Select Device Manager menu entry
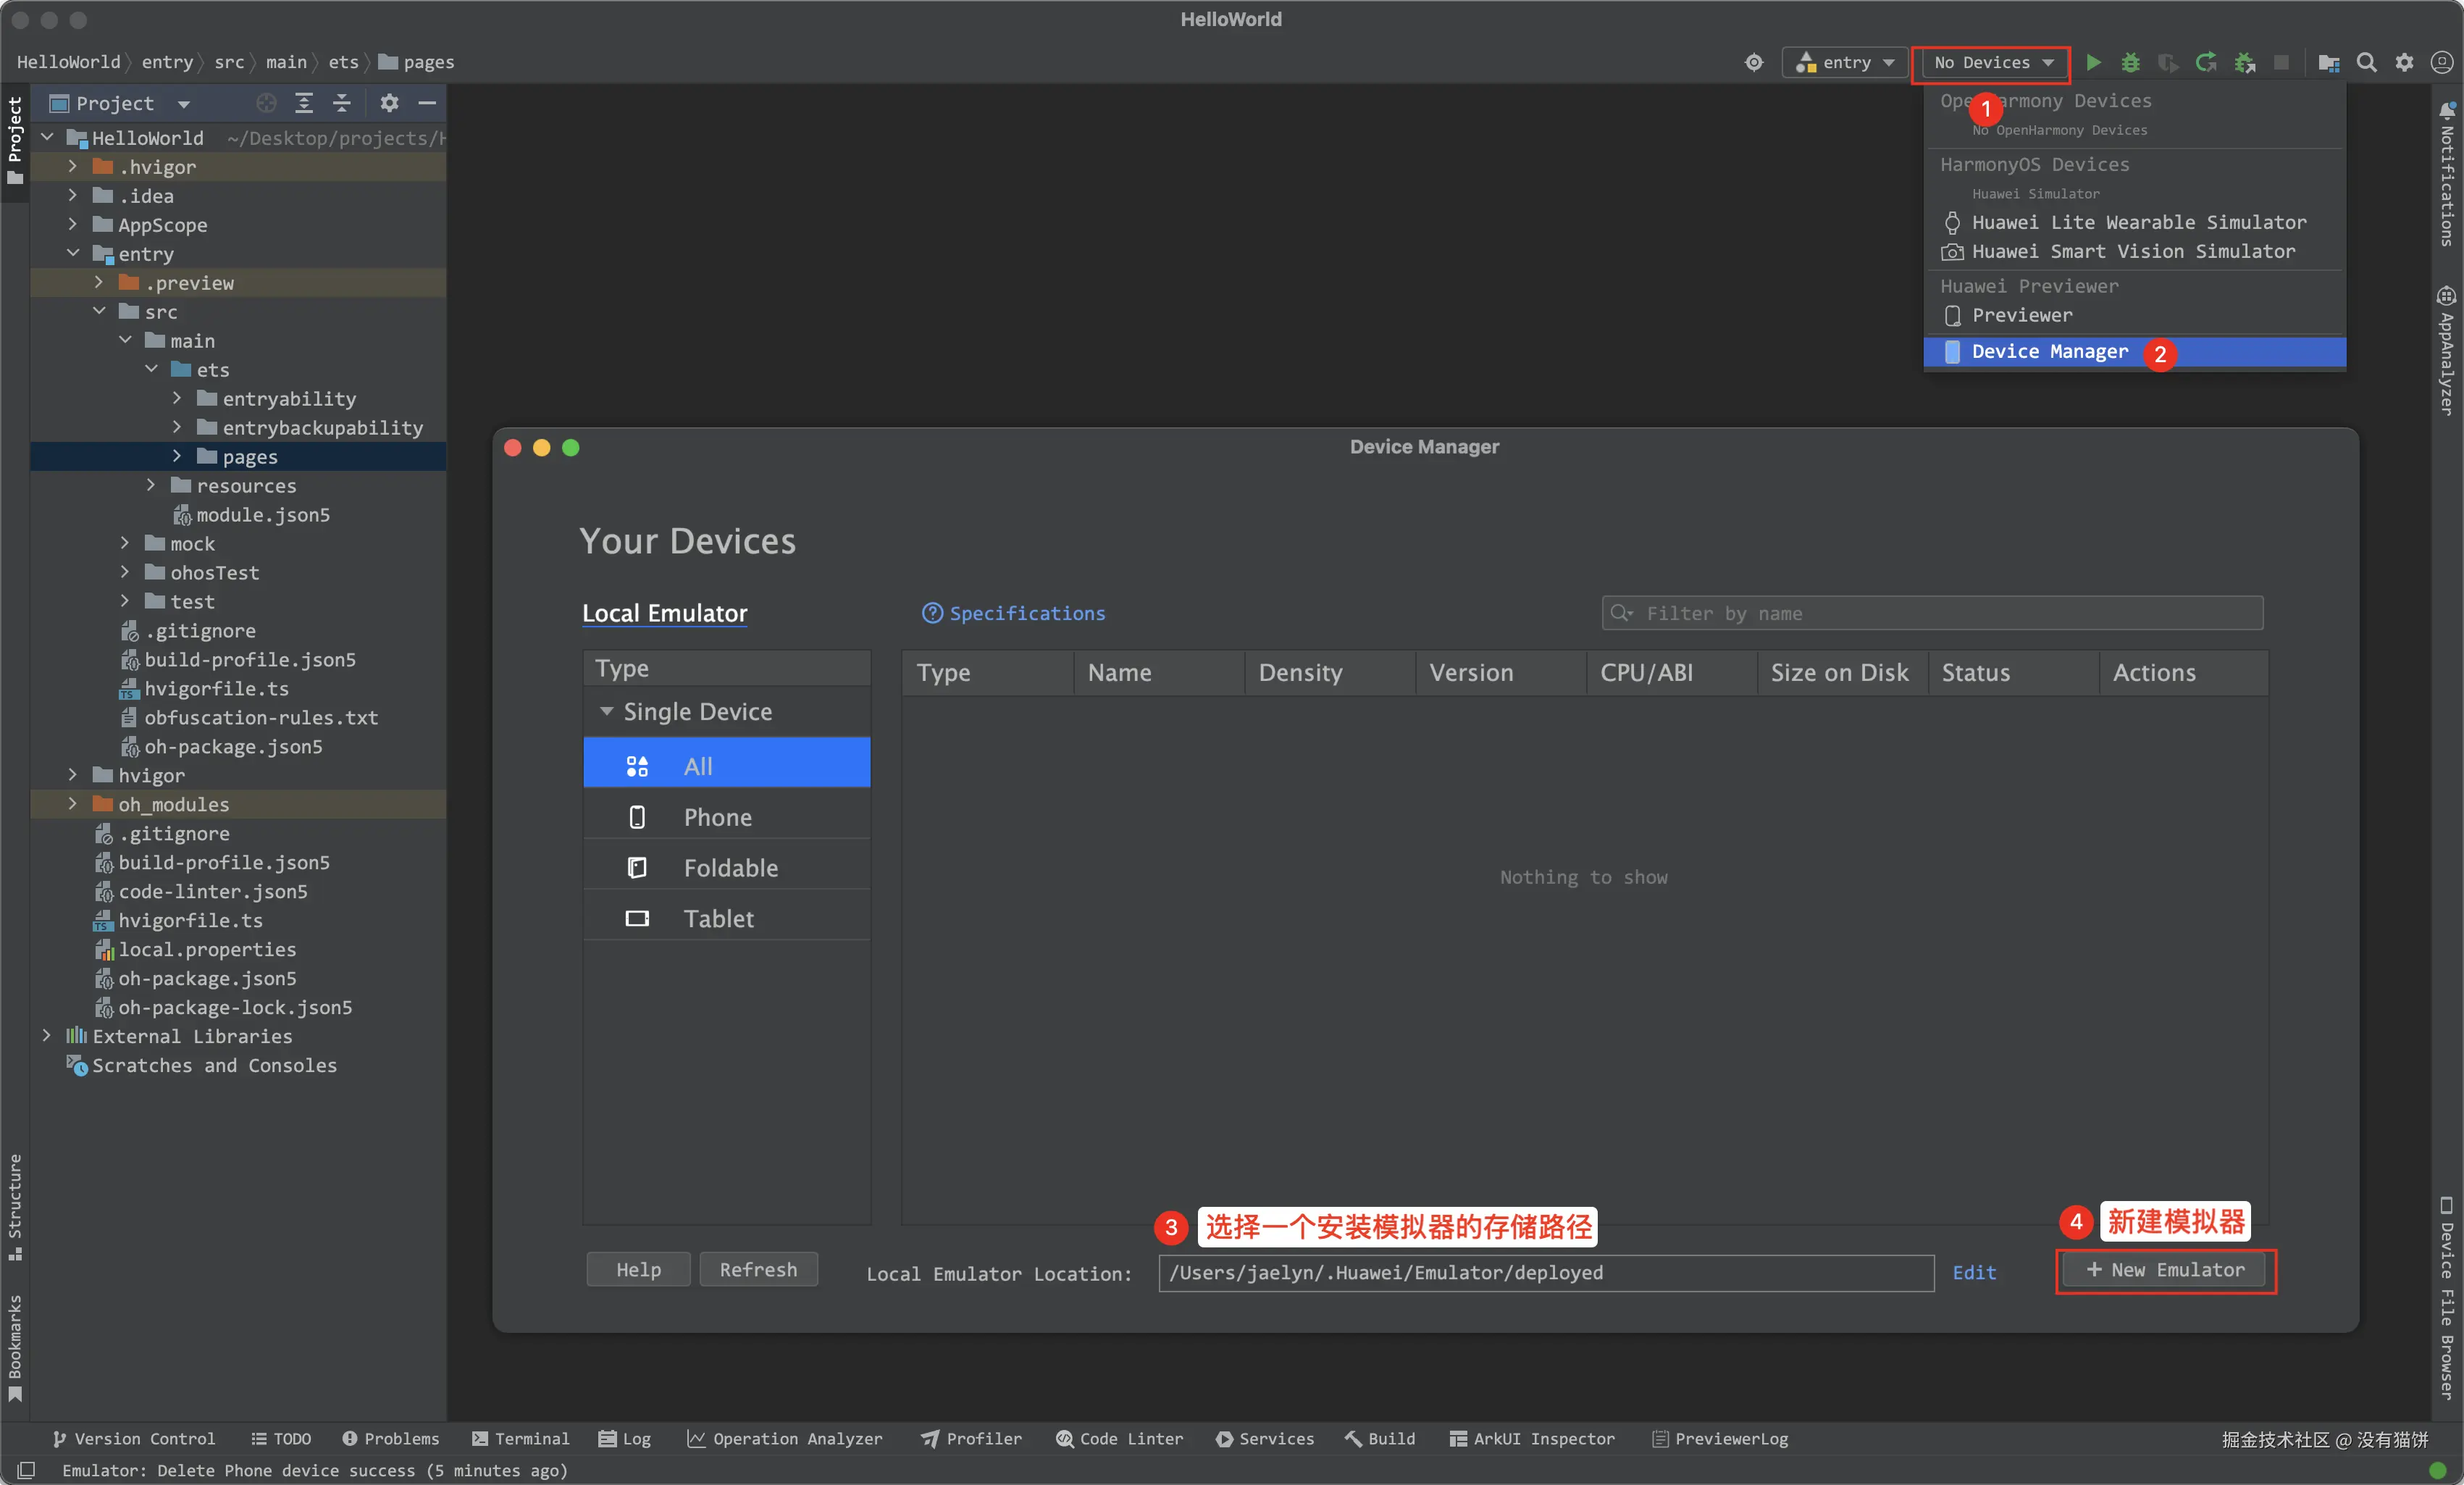This screenshot has width=2464, height=1485. [2049, 352]
